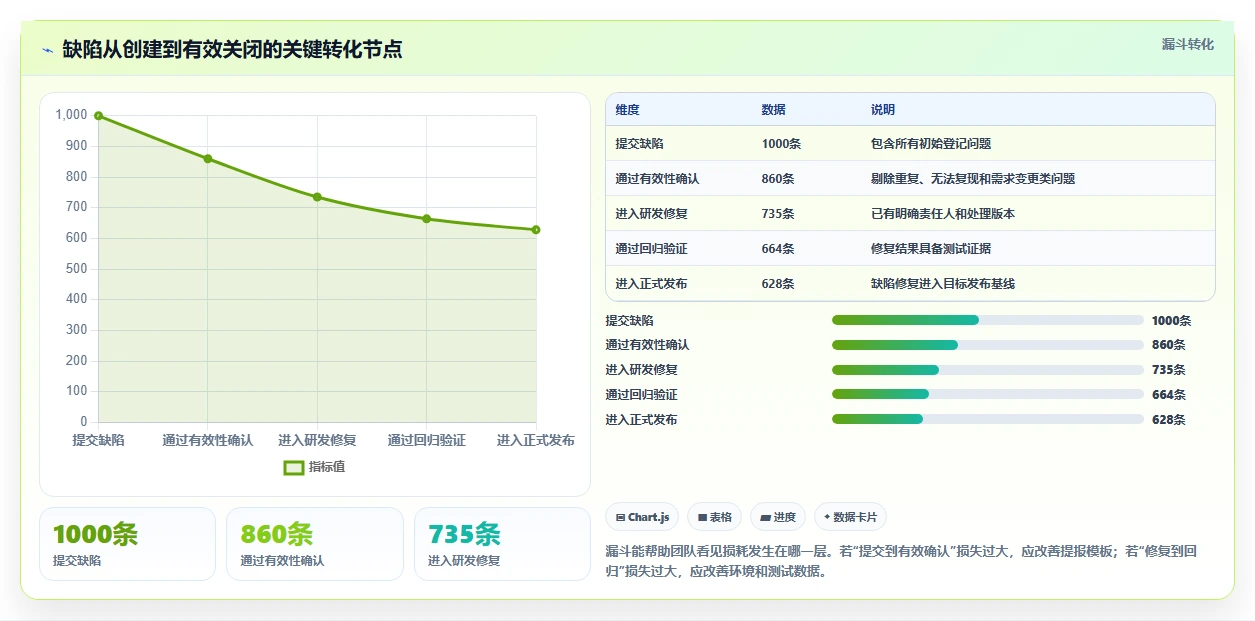Click the 1,000 y-axis tick label

pyautogui.click(x=71, y=115)
